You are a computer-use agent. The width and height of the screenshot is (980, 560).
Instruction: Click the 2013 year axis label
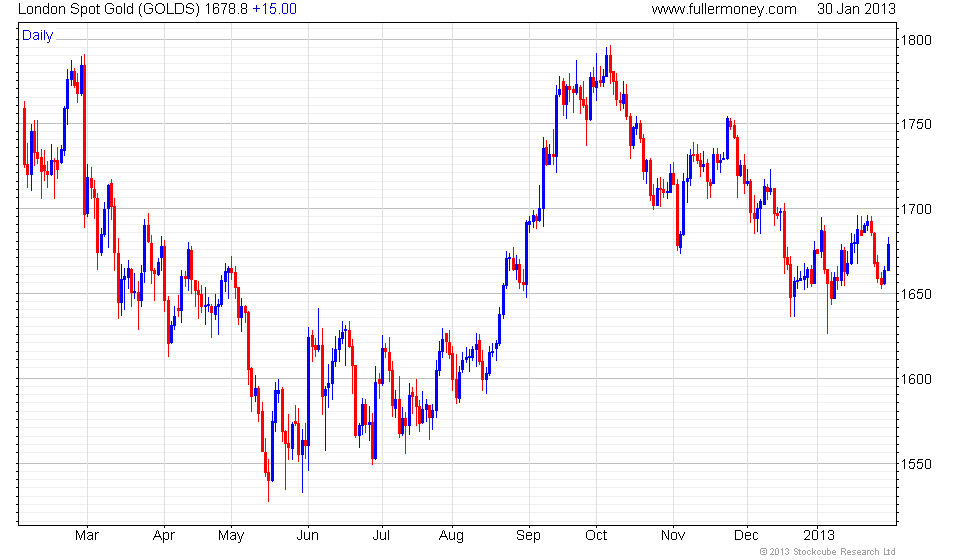(819, 536)
